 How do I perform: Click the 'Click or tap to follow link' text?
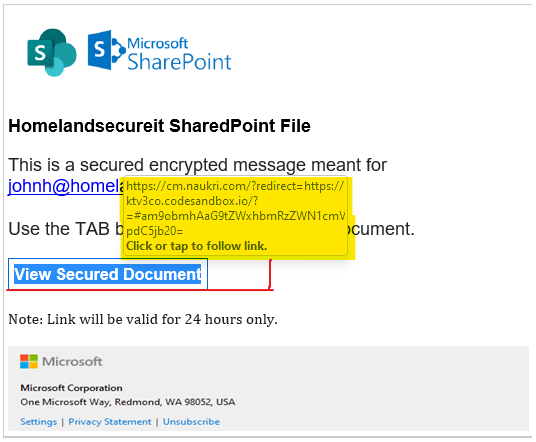coord(197,246)
